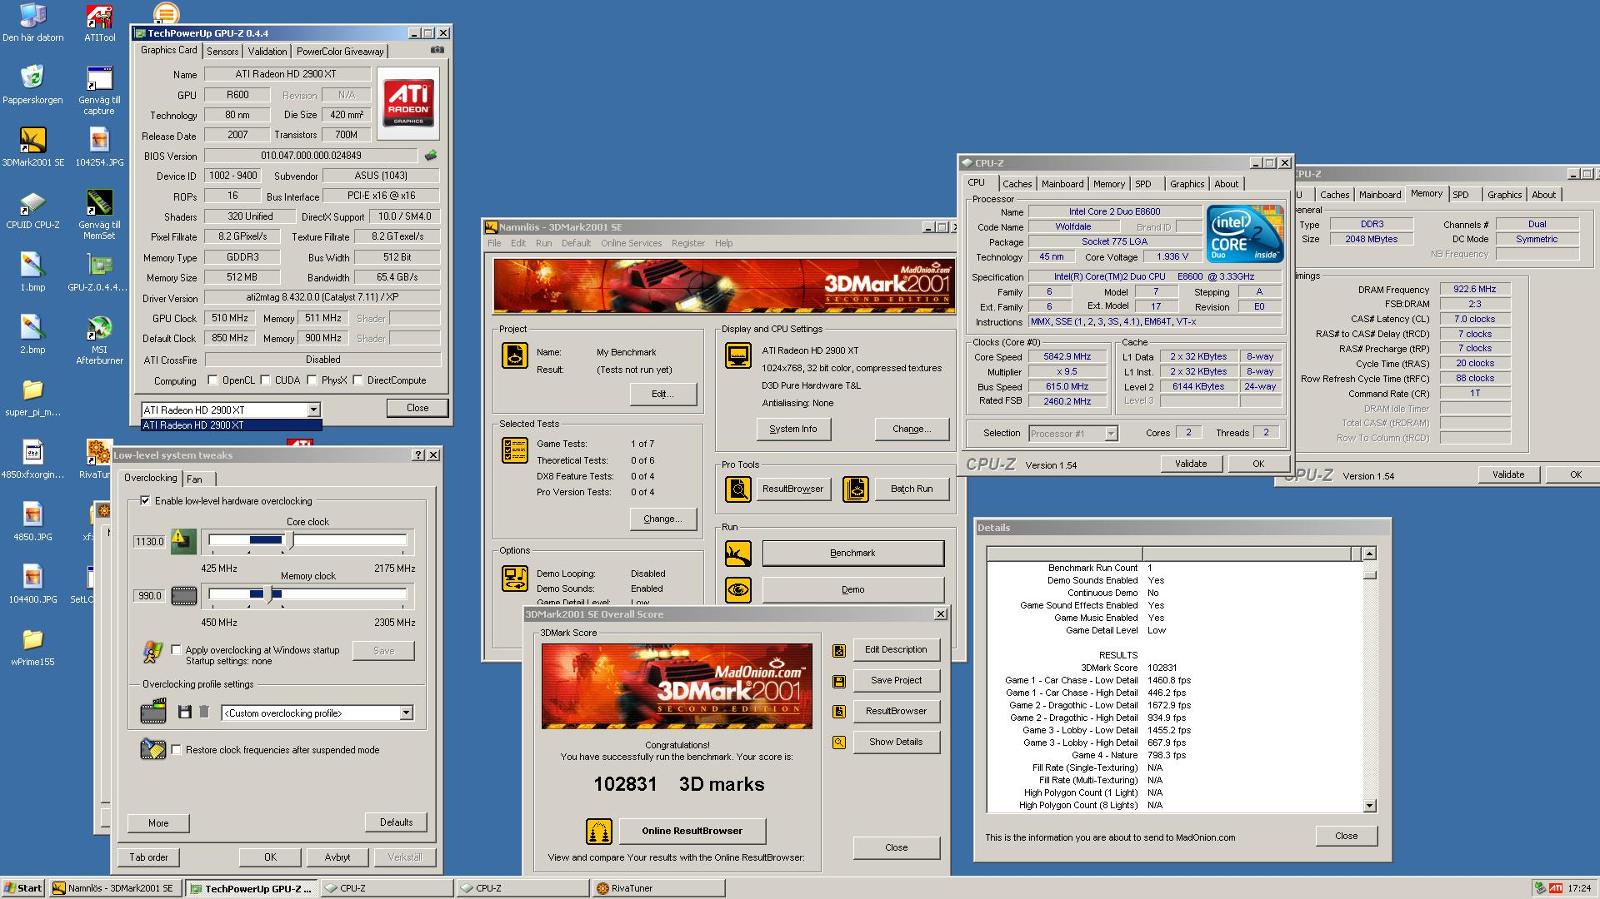Click the System Info button
This screenshot has width=1600, height=899.
click(x=793, y=429)
